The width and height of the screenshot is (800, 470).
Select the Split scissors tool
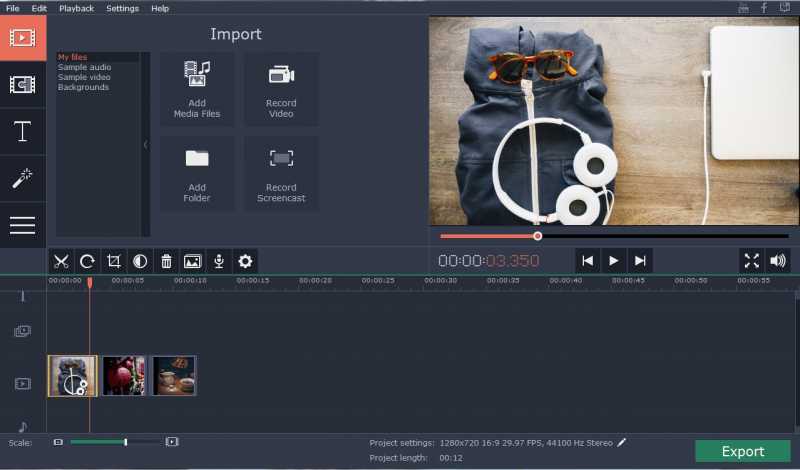point(61,261)
